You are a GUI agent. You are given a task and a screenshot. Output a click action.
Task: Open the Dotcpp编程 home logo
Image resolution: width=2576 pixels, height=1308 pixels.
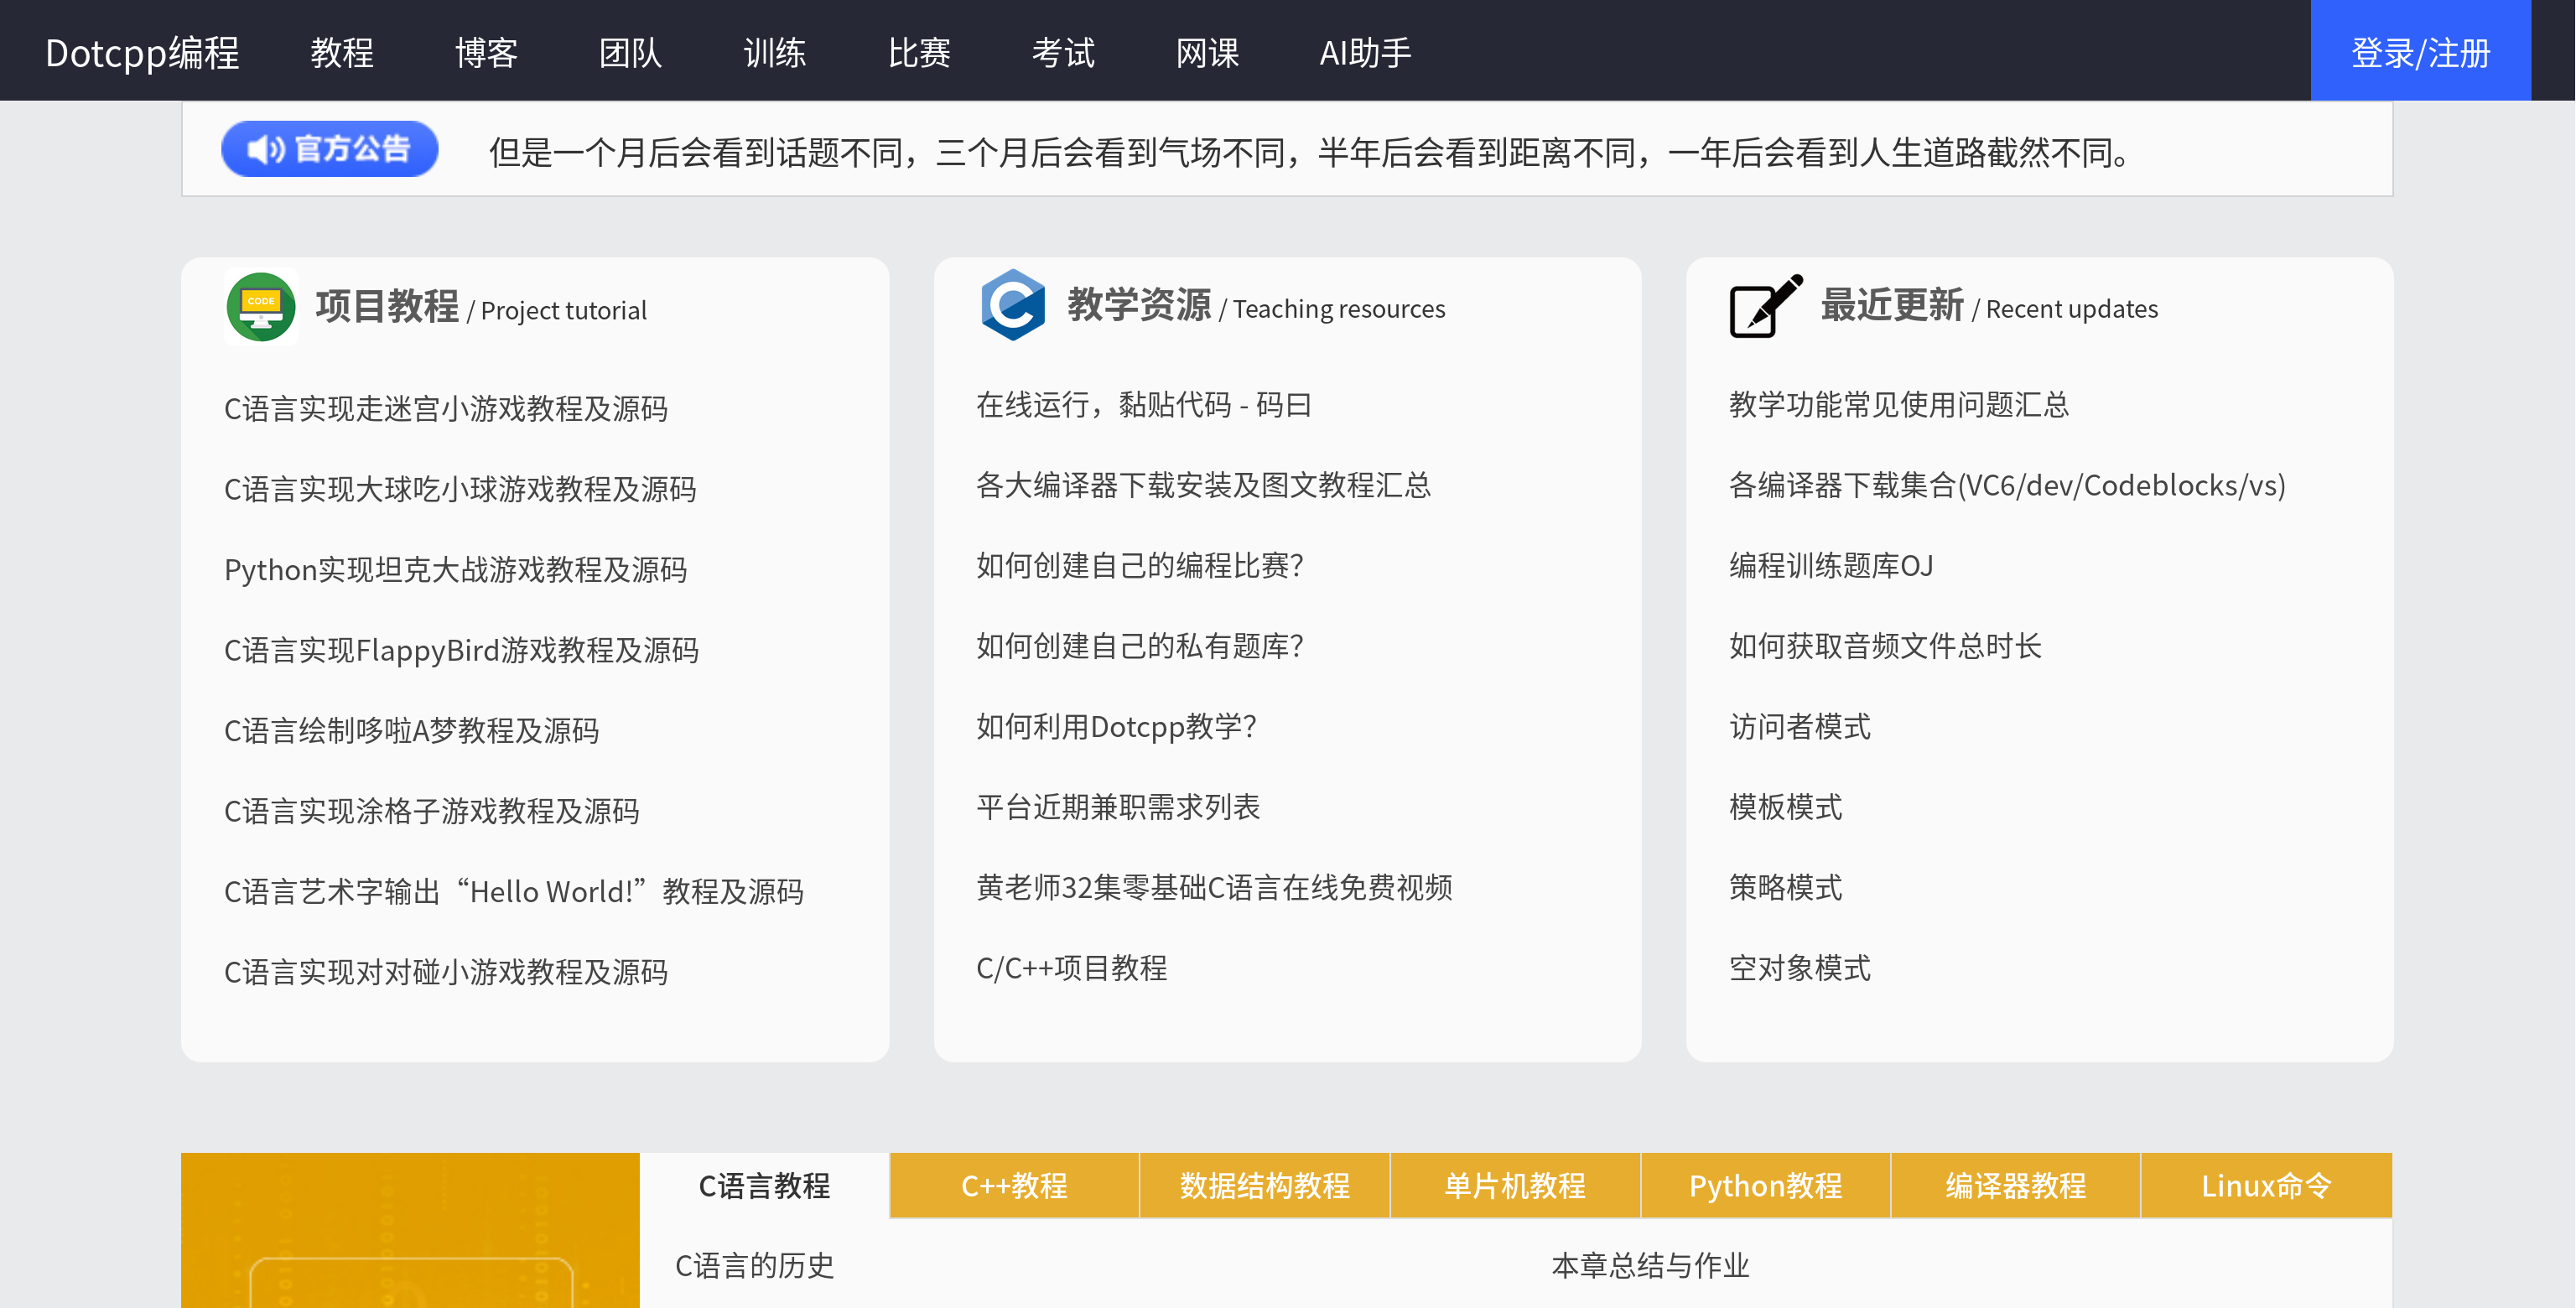pyautogui.click(x=142, y=52)
